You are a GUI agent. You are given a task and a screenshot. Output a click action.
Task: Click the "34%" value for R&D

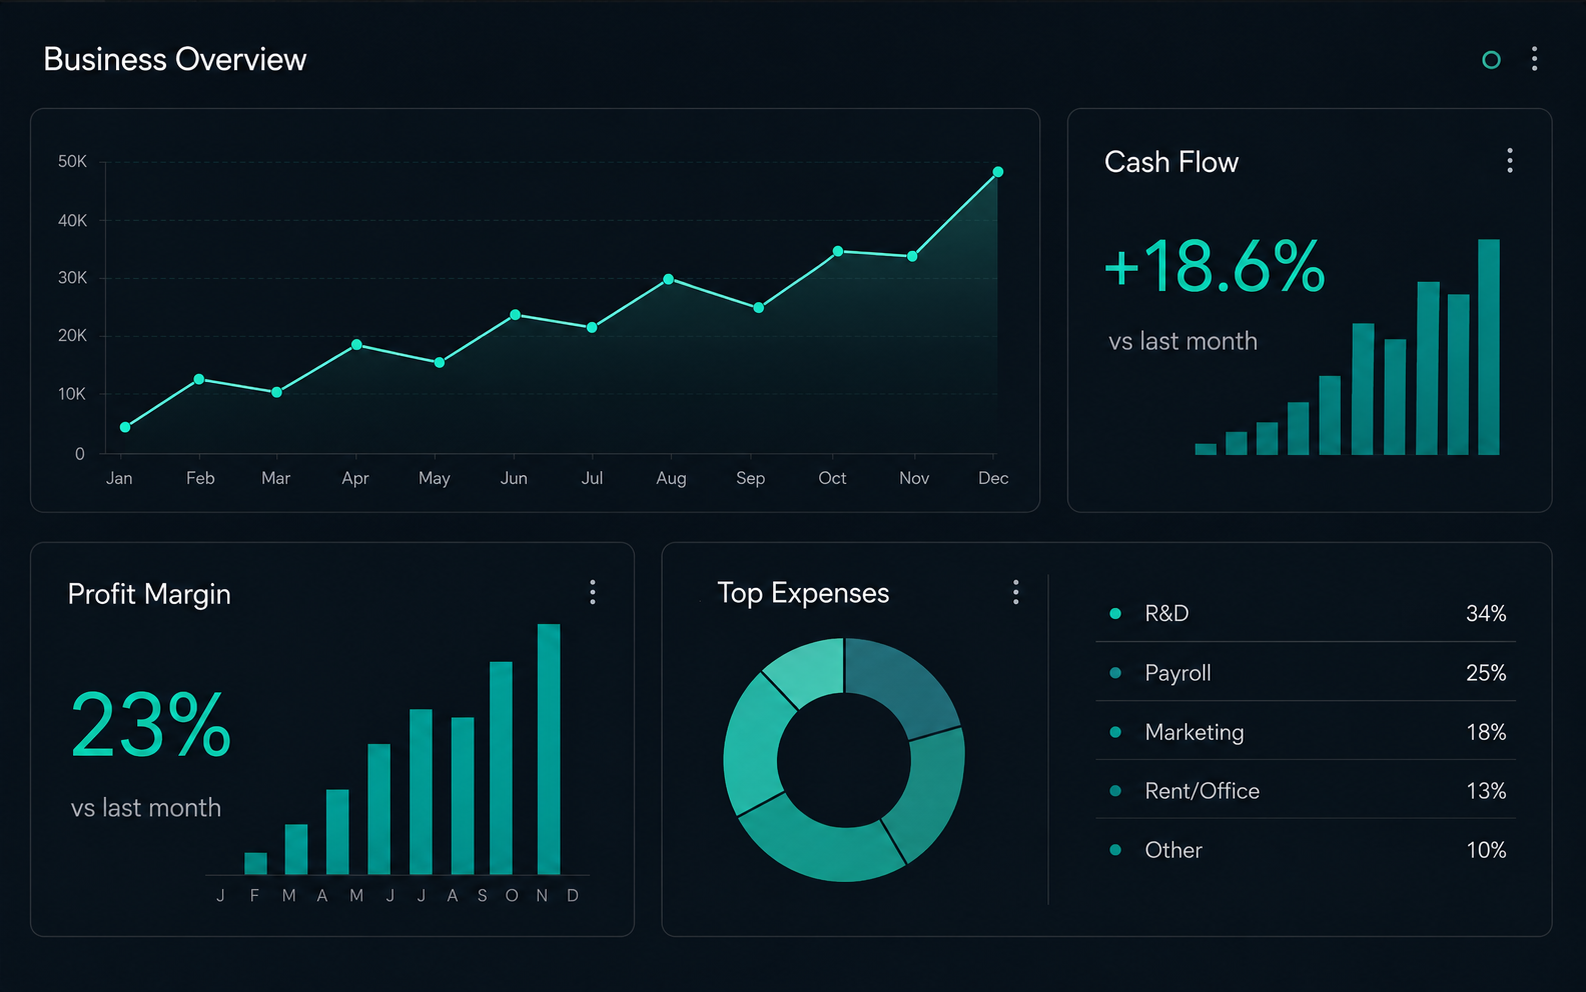click(1486, 613)
